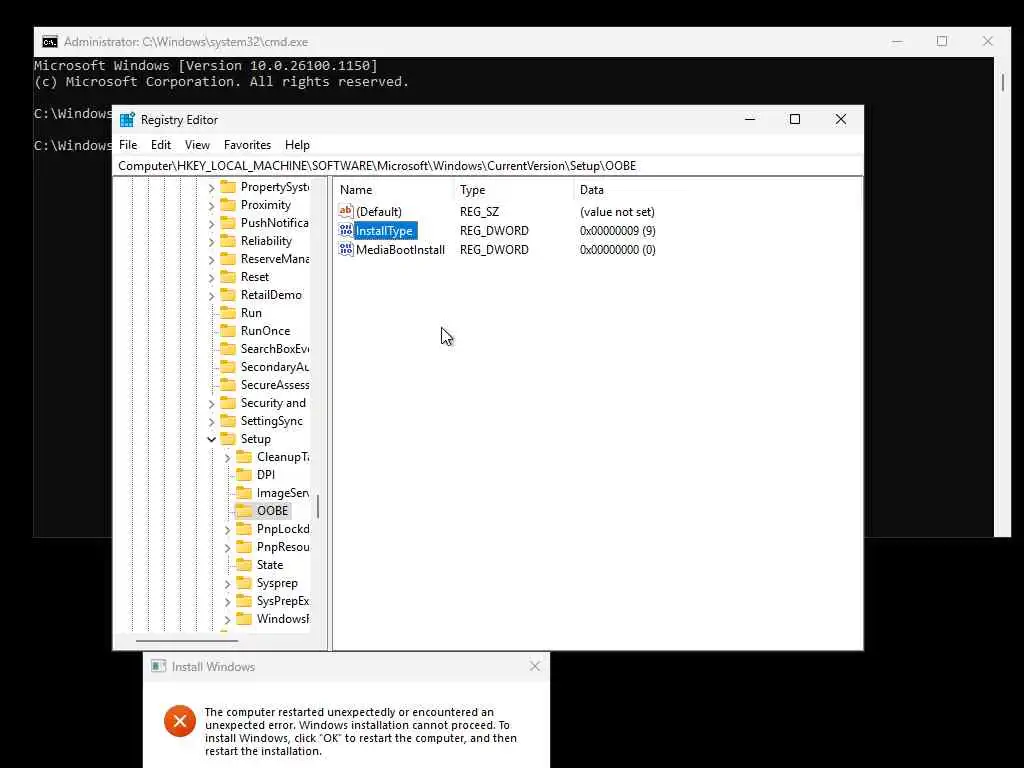Expand the PnpLockdown key
The height and width of the screenshot is (768, 1024).
point(227,530)
